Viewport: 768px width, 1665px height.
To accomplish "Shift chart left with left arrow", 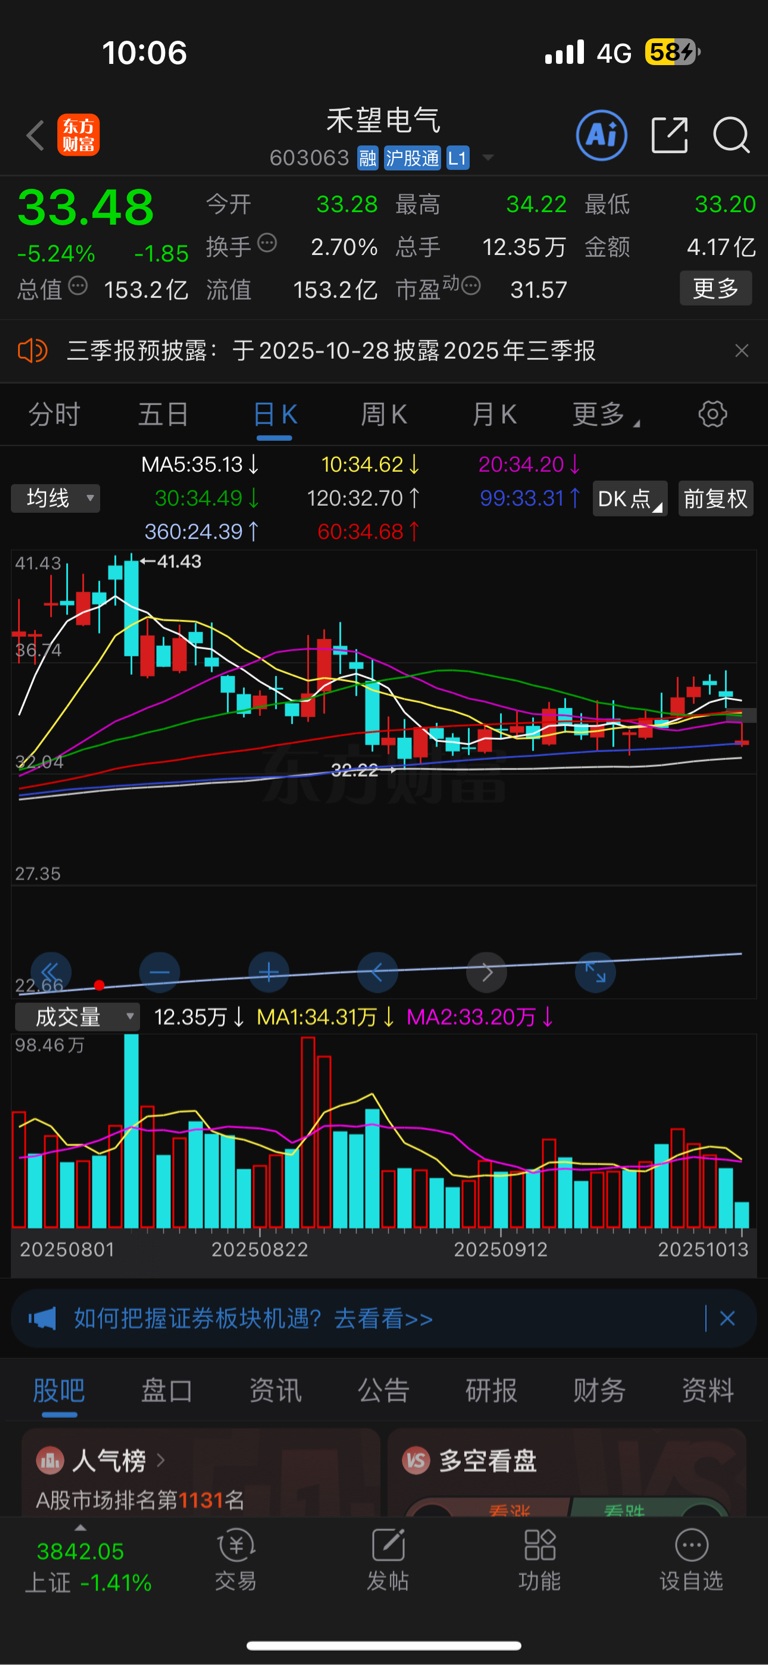I will [x=377, y=972].
